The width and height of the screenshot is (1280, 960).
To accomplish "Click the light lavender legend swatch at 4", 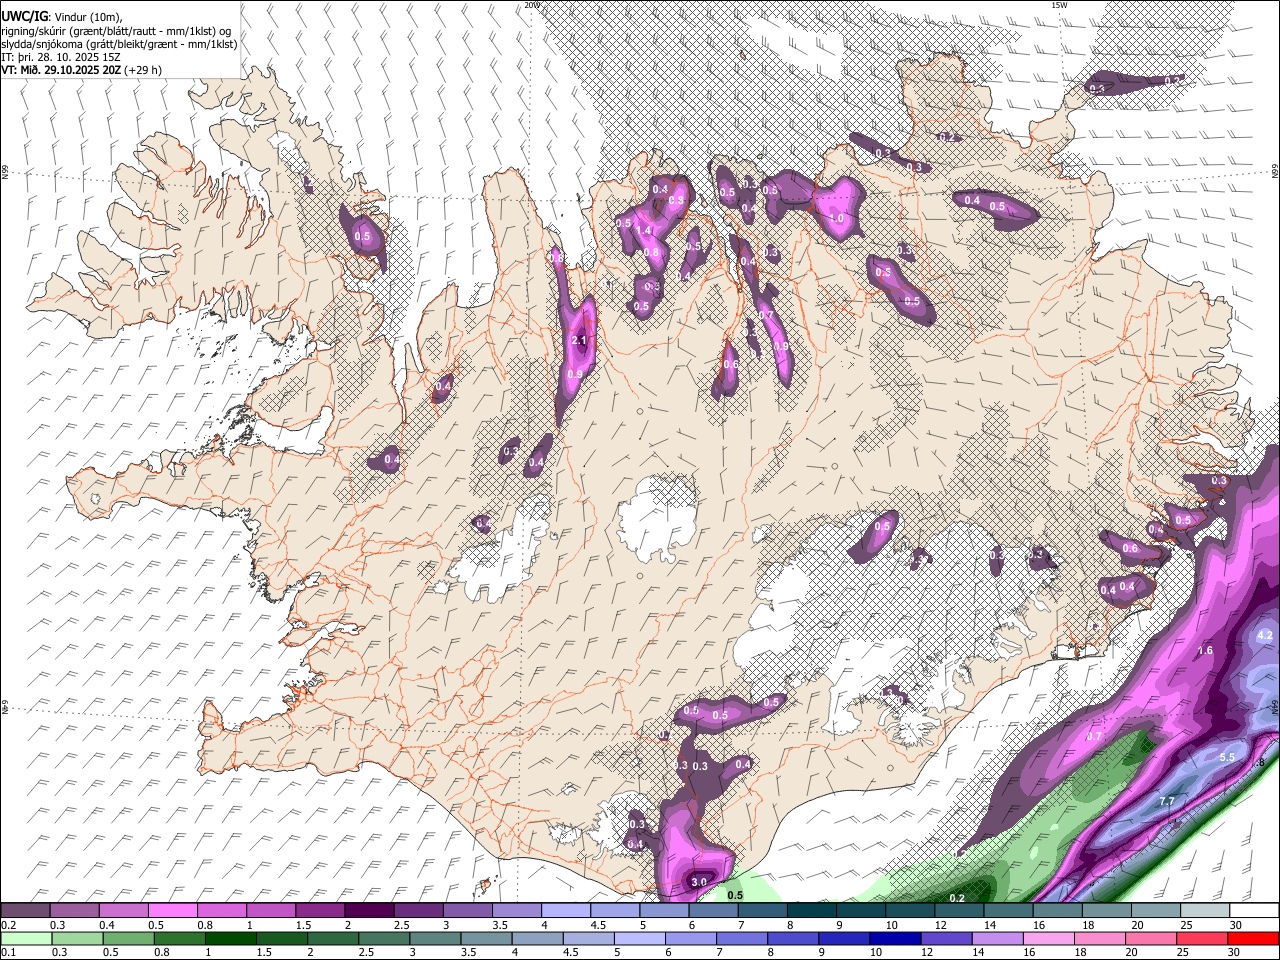I will [x=566, y=910].
